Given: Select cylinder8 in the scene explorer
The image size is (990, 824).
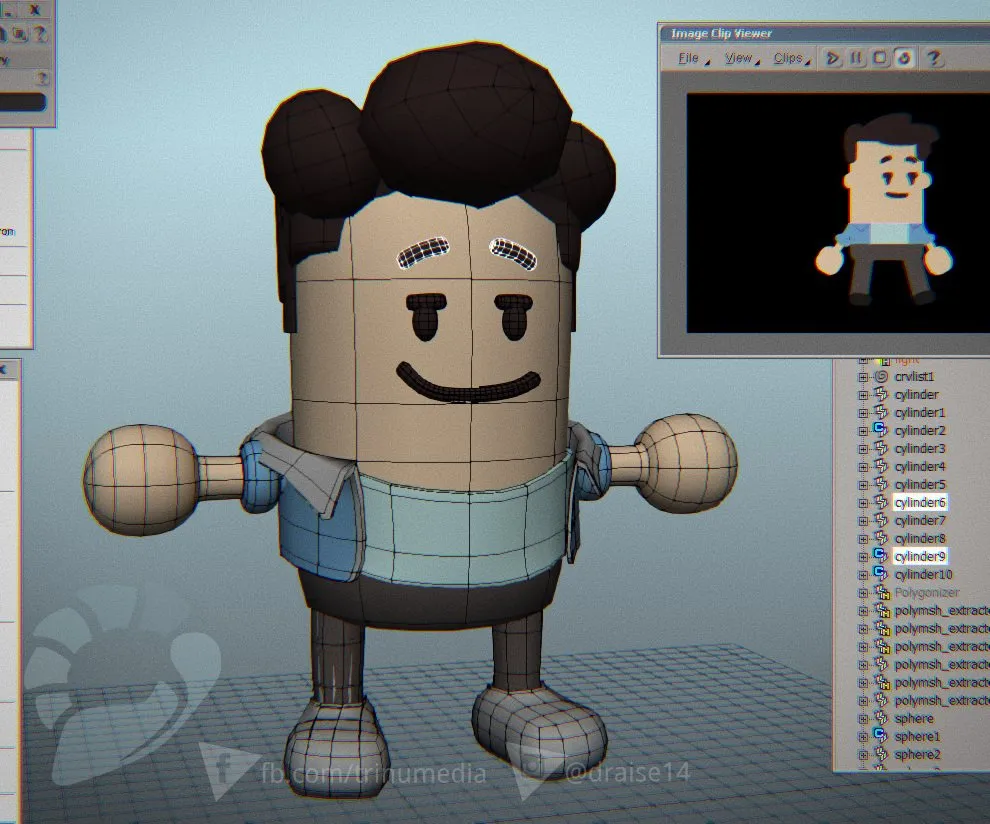Looking at the screenshot, I should pos(920,538).
